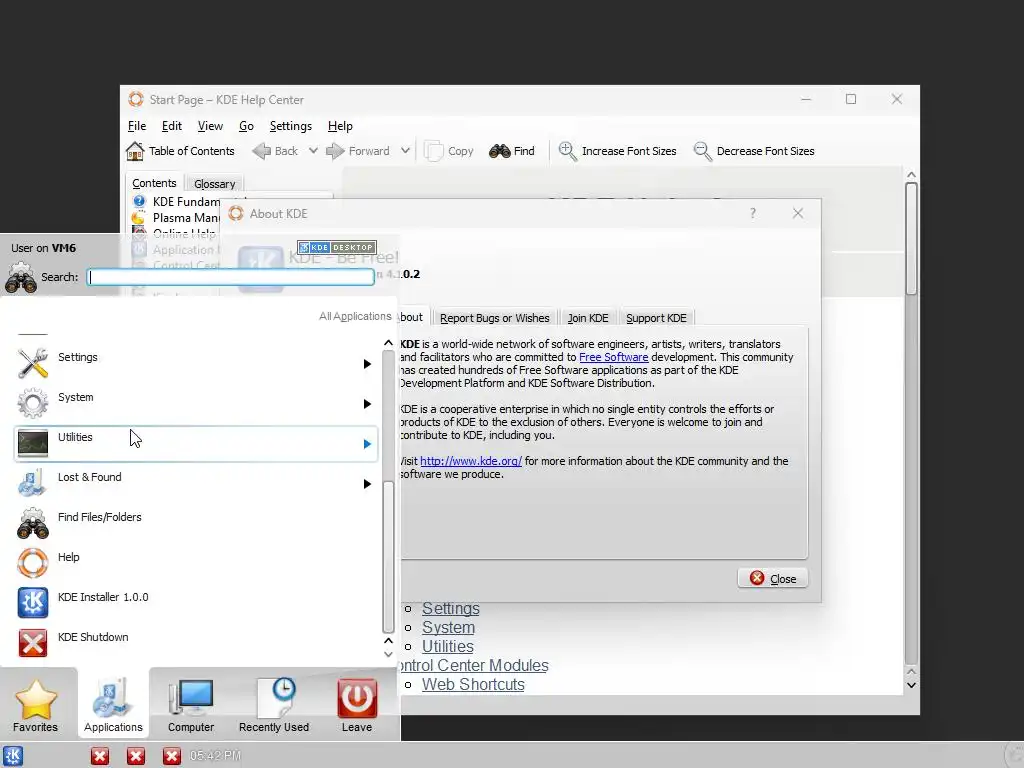
Task: Click All Applications breadcrumb label
Action: 355,316
